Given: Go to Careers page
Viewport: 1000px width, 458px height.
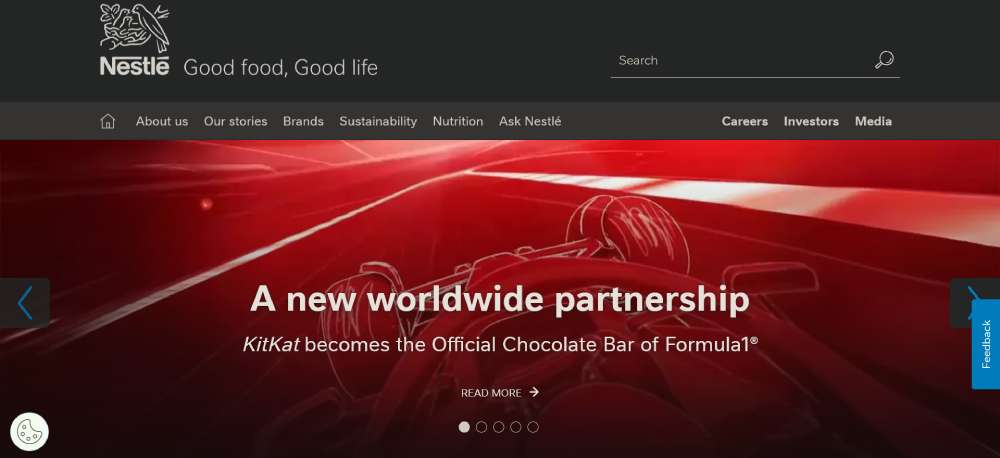Looking at the screenshot, I should (745, 121).
